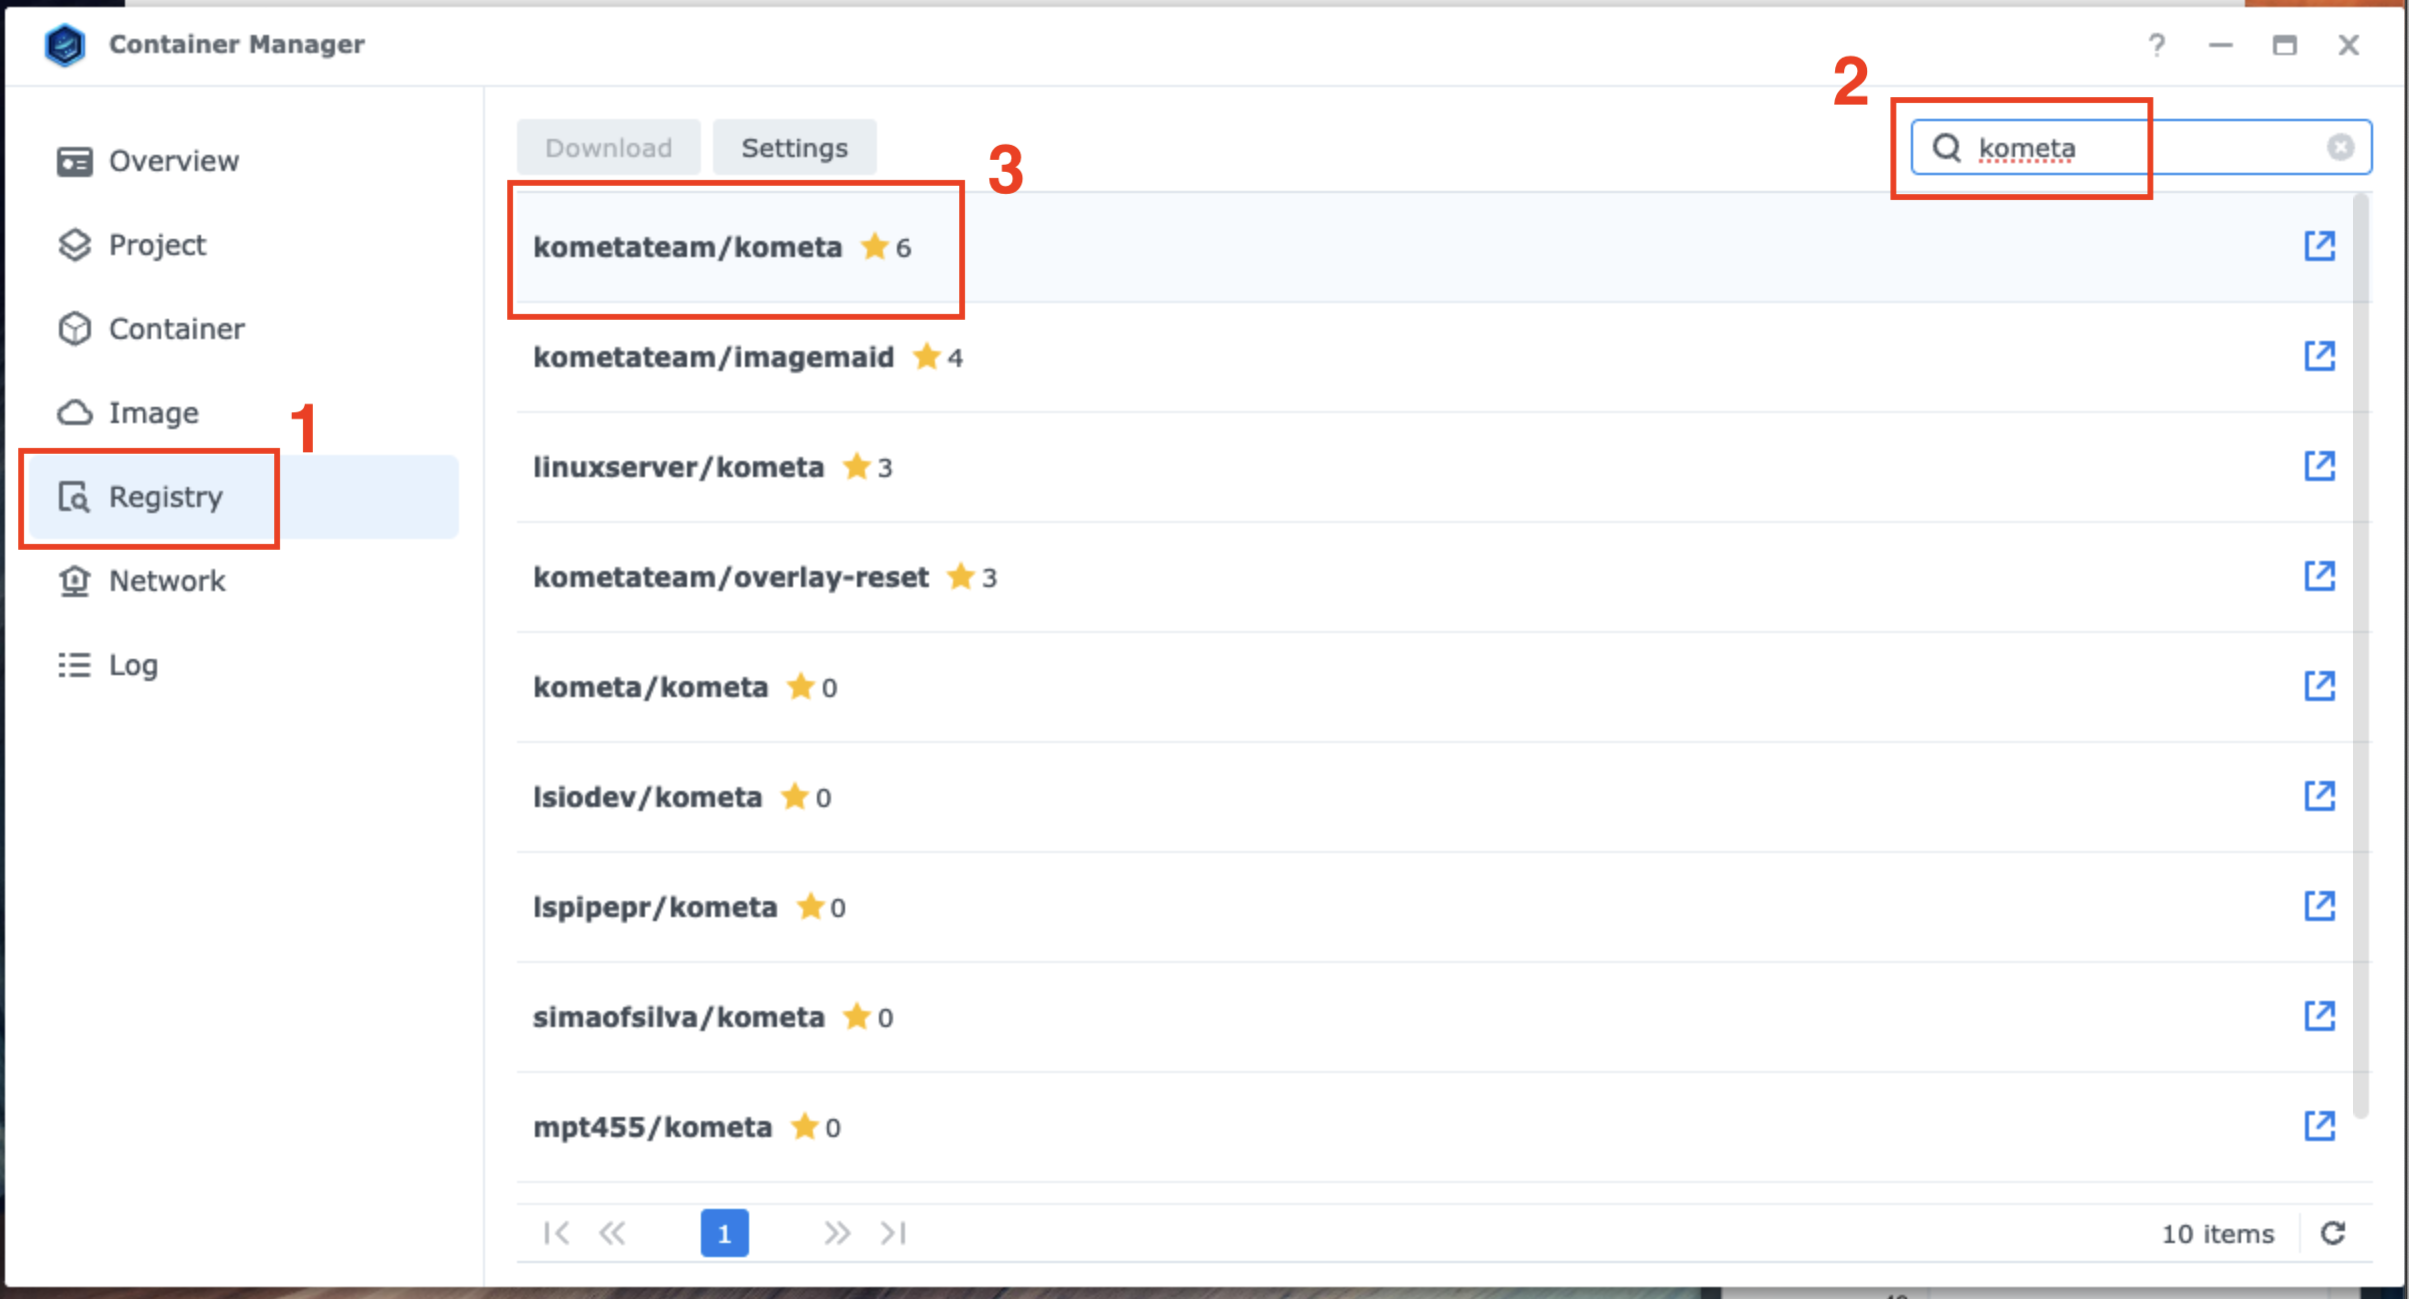The image size is (2409, 1299).
Task: Click the 10 items count label
Action: (2217, 1234)
